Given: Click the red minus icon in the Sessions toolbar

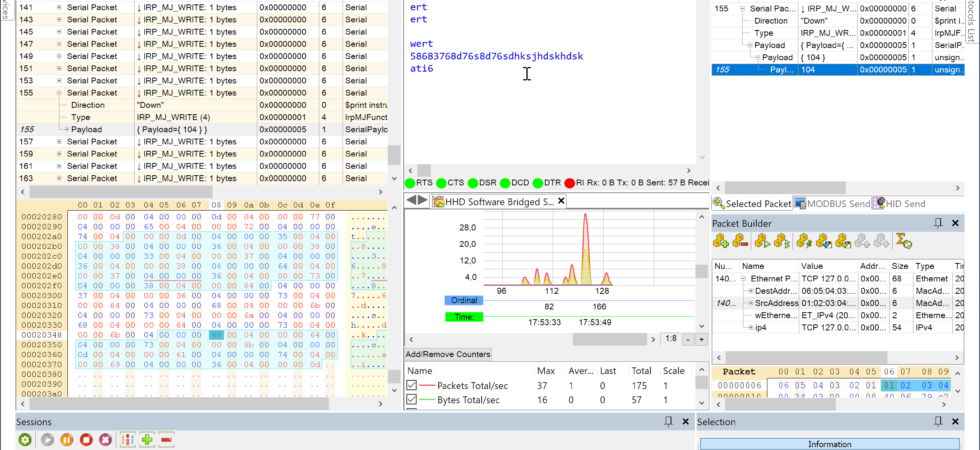Looking at the screenshot, I should 166,440.
